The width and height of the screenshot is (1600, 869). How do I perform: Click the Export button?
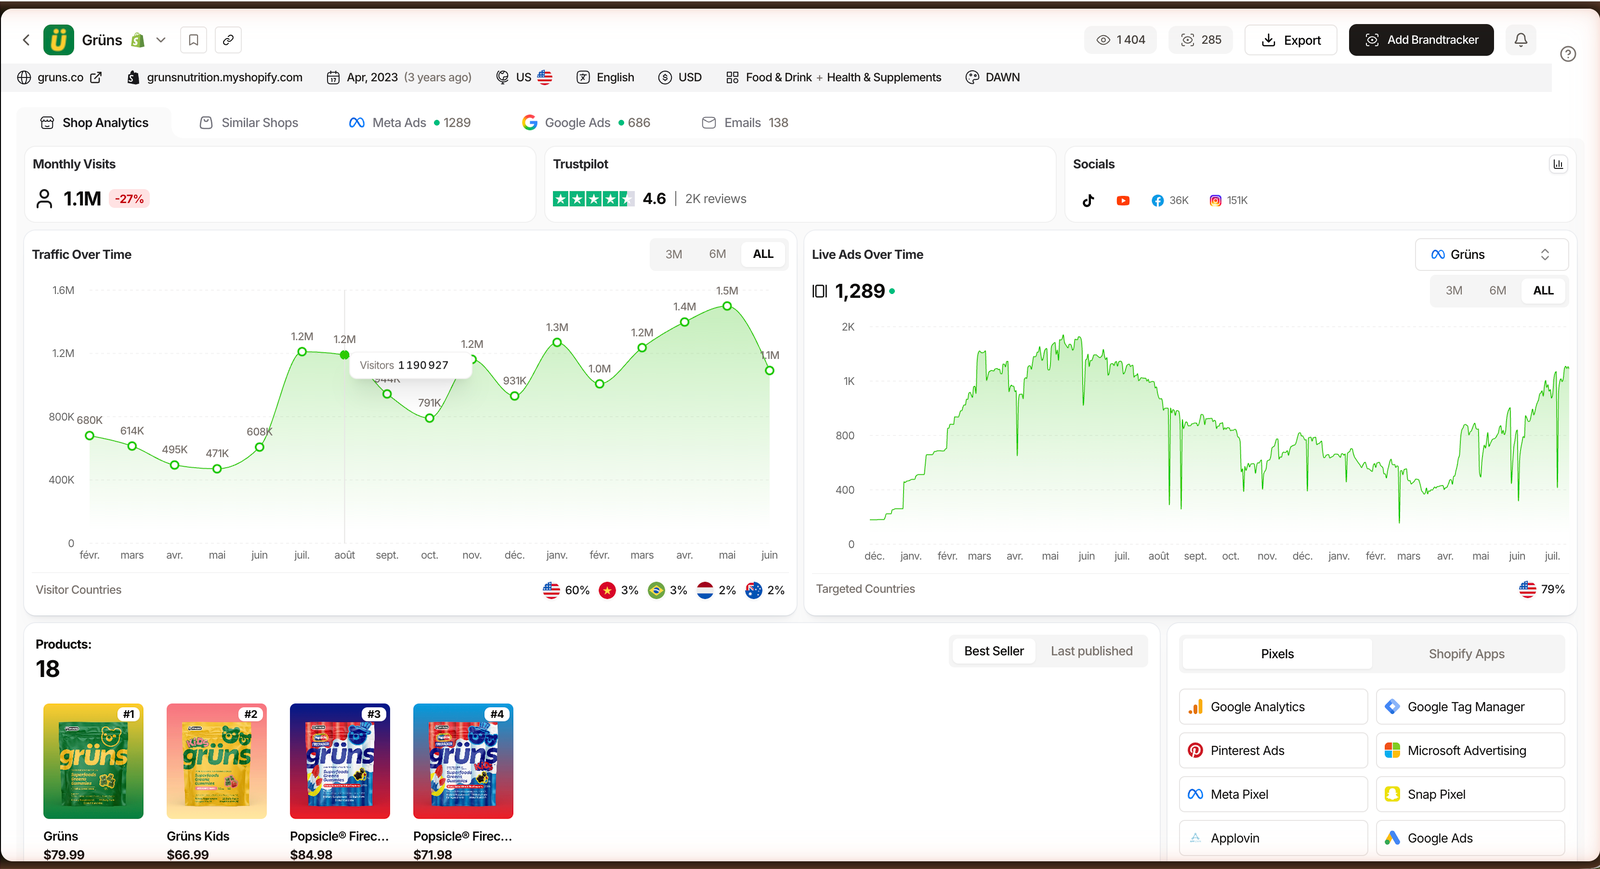click(x=1291, y=40)
